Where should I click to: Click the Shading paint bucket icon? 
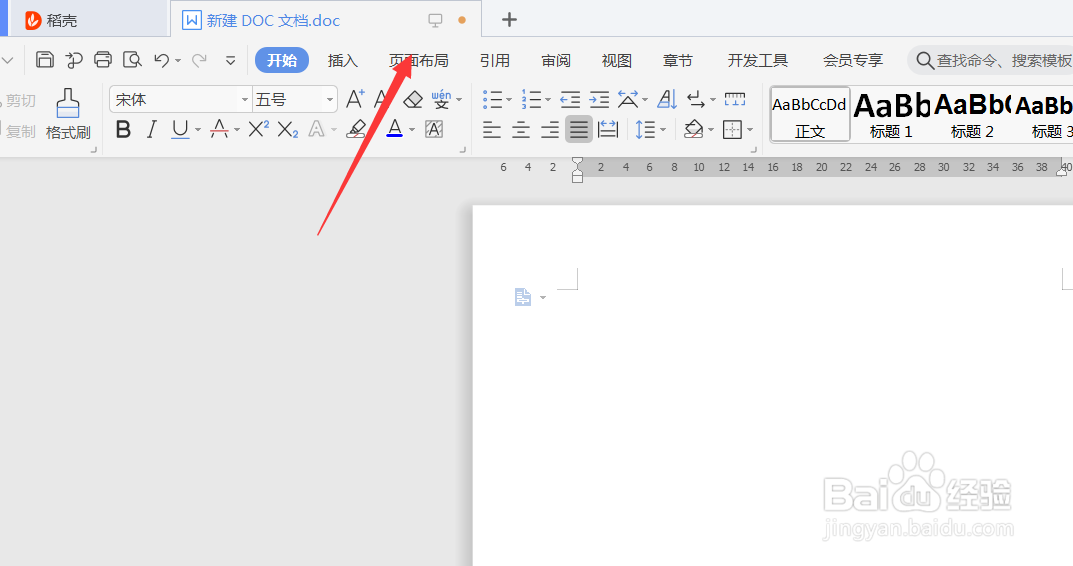(x=693, y=129)
